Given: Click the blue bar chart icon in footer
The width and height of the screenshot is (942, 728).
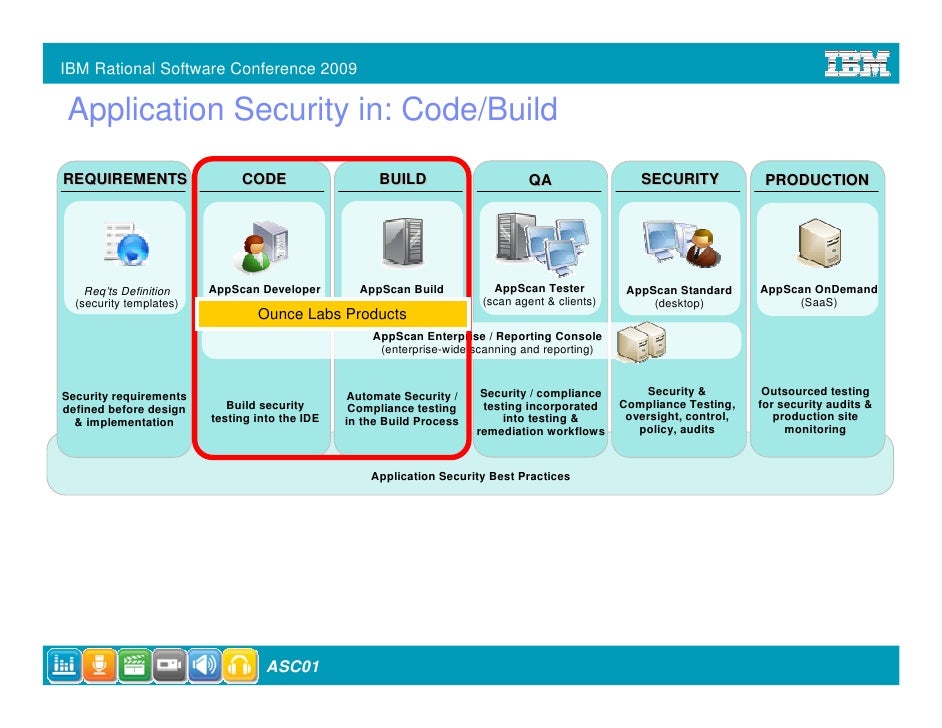Looking at the screenshot, I should 64,665.
